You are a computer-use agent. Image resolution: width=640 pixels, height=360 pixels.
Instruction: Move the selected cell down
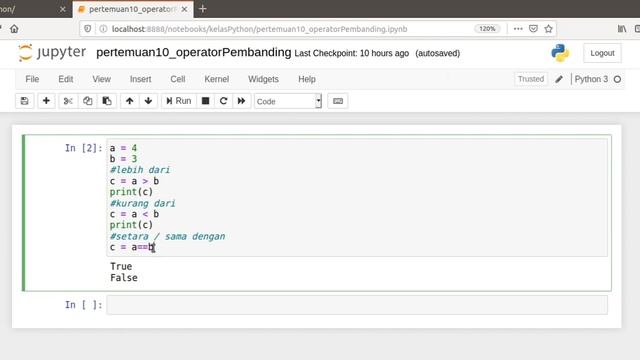148,101
